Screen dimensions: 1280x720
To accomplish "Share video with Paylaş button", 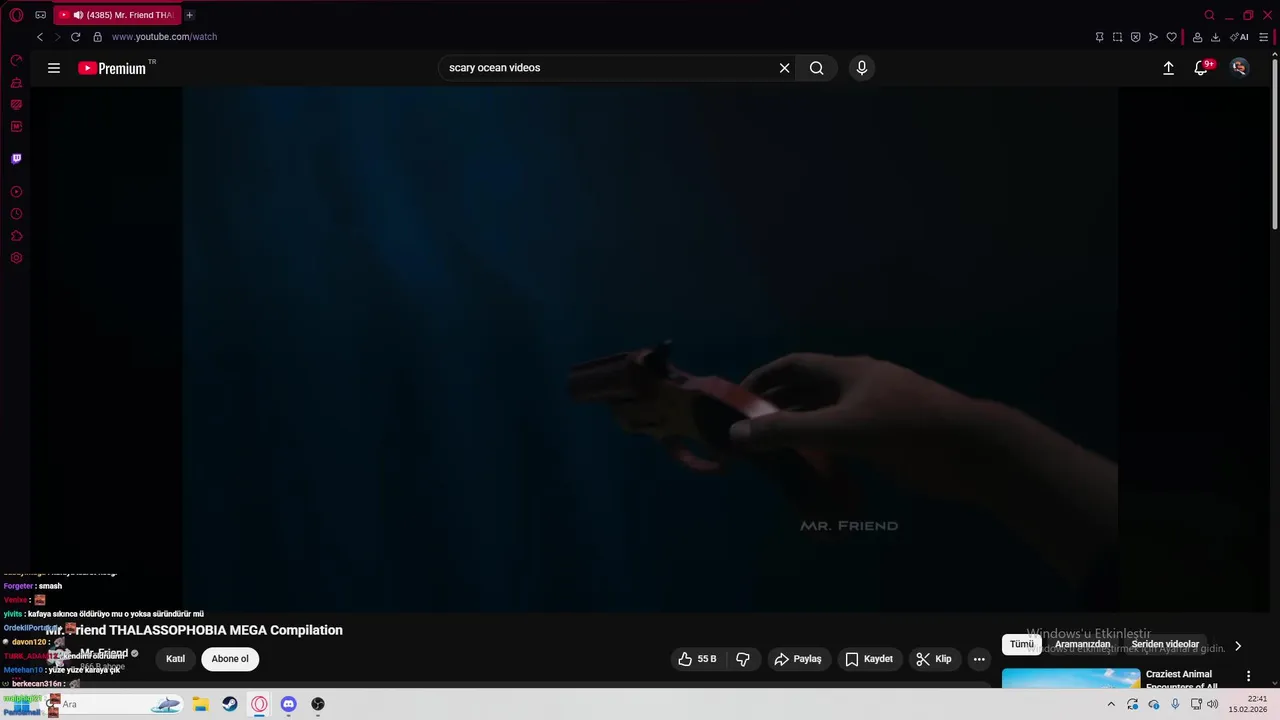I will tap(798, 659).
